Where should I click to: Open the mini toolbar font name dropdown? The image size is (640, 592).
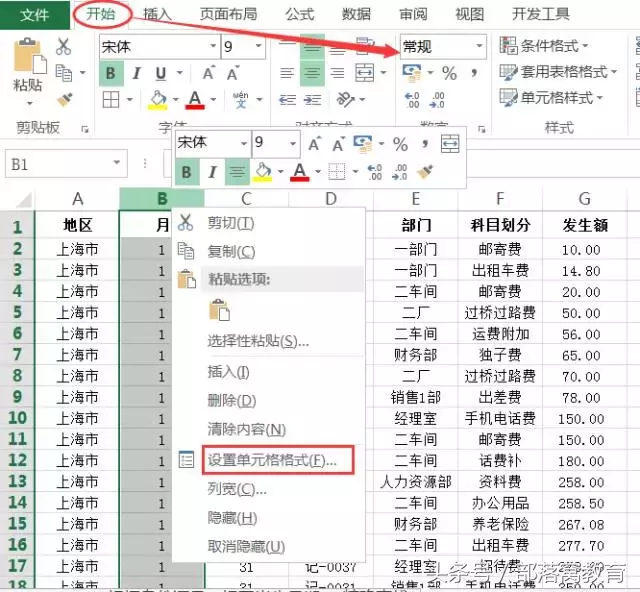[244, 144]
